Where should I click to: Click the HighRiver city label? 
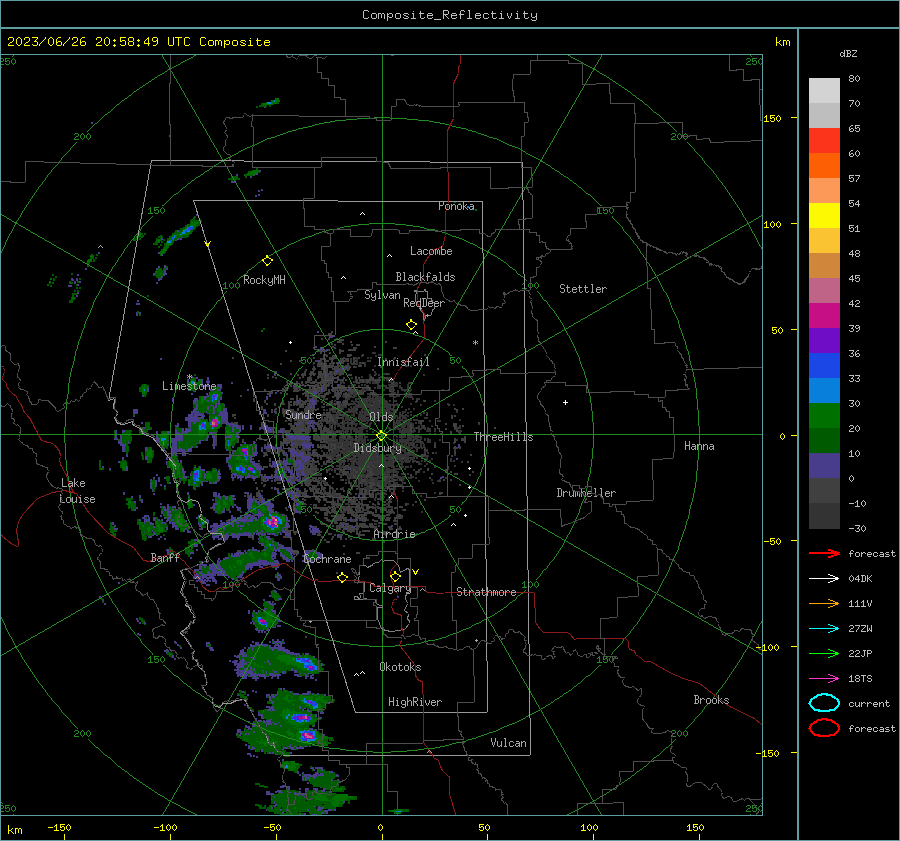coord(415,702)
